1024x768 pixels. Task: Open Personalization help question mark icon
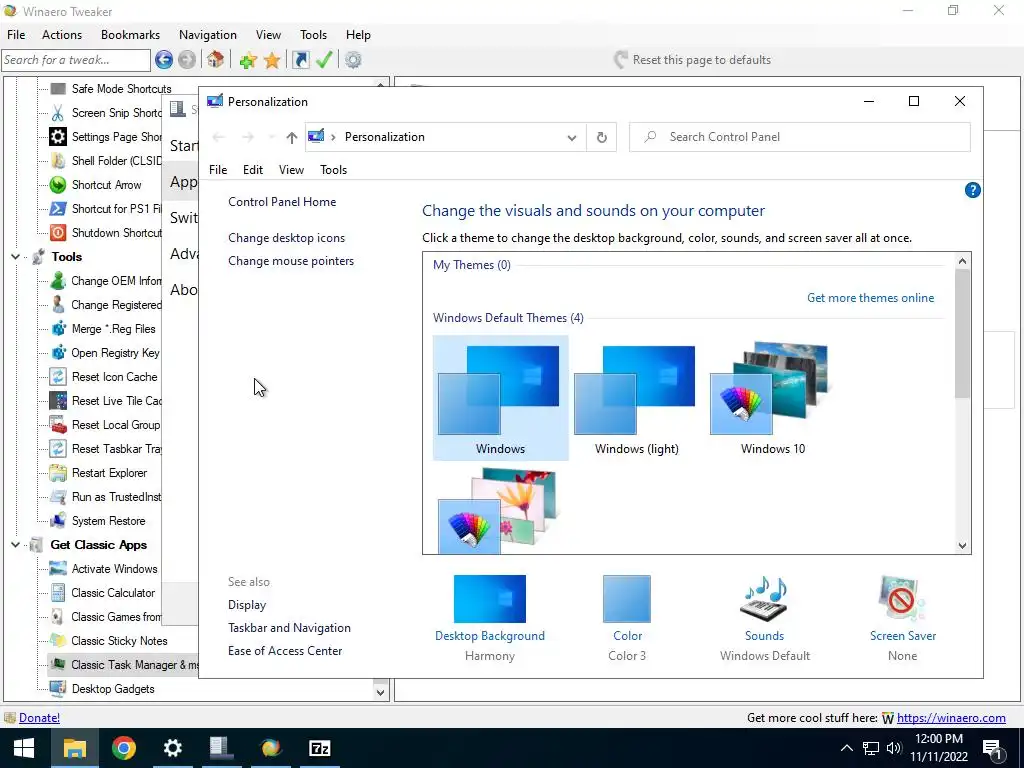point(972,190)
